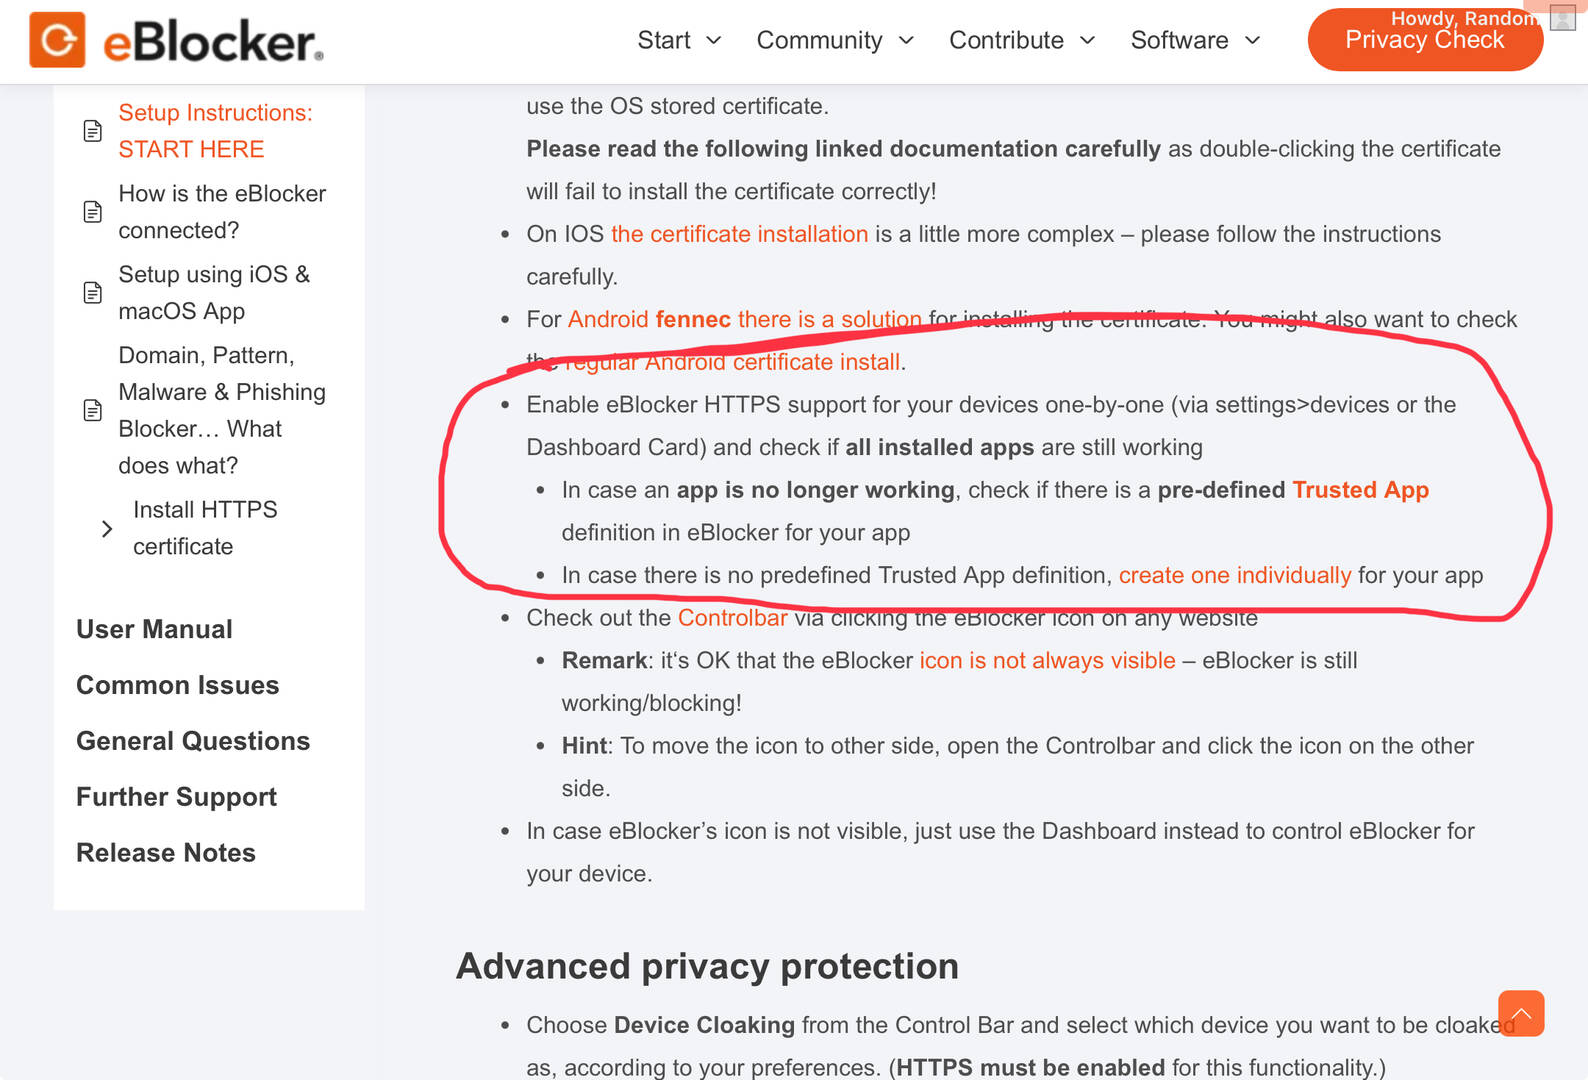This screenshot has height=1080, width=1588.
Task: Click document icon beside Setup Instructions
Action: (92, 131)
